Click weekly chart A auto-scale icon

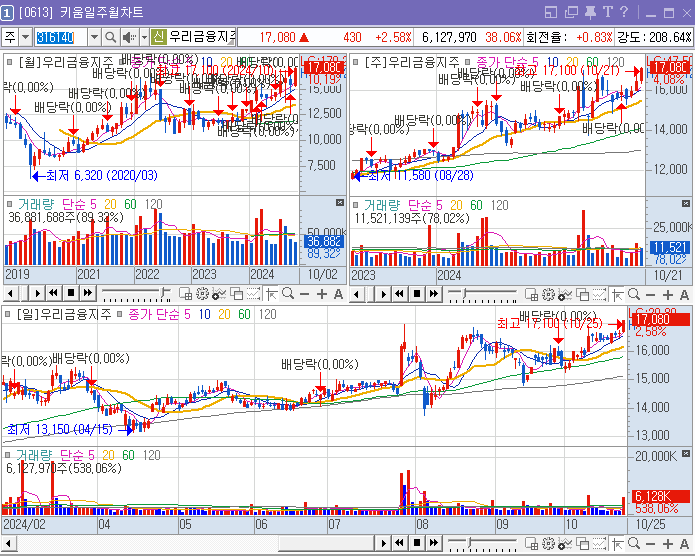[x=684, y=294]
